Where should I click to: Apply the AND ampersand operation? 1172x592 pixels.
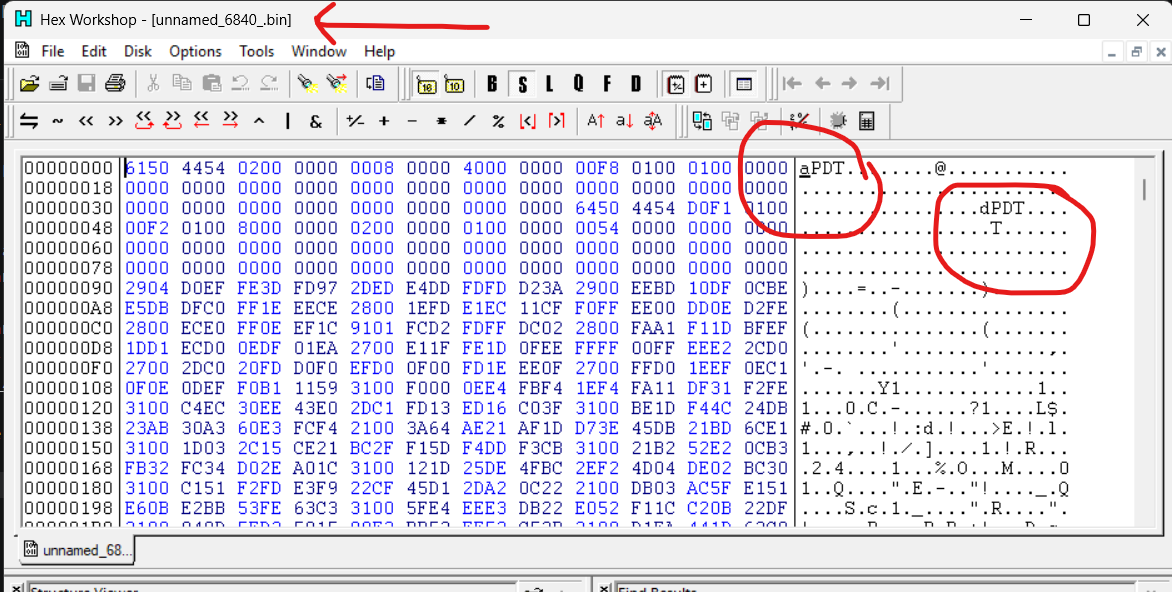click(x=316, y=120)
